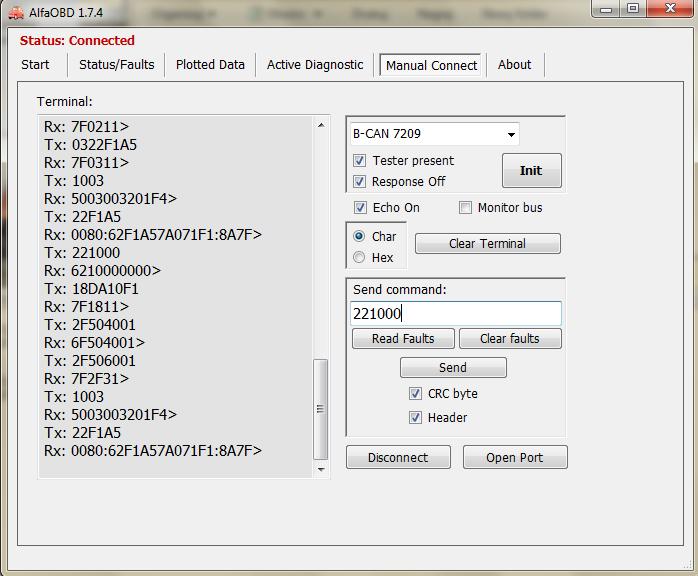
Task: Click terminal line 'Rx: 7F0211>'
Action: [x=86, y=127]
